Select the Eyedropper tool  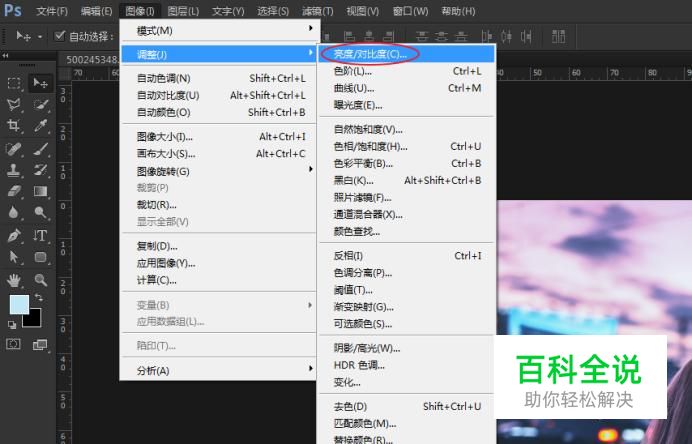click(x=41, y=126)
